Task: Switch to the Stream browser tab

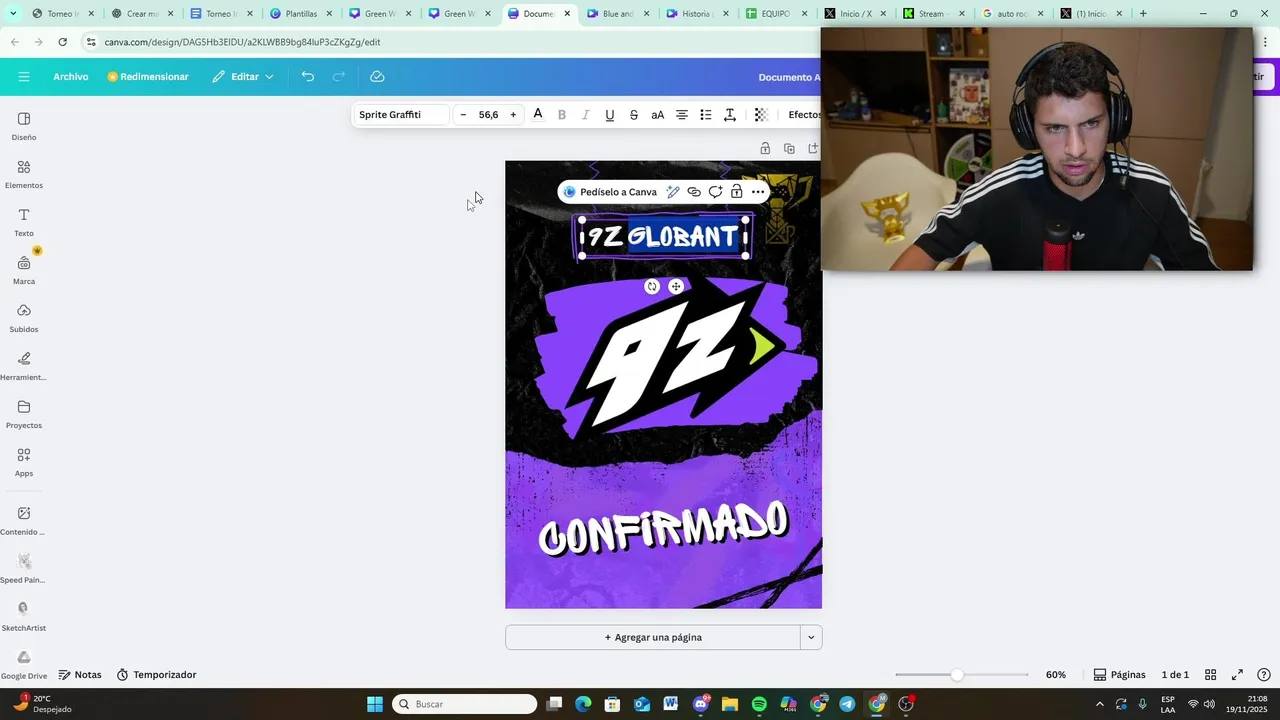Action: click(933, 14)
